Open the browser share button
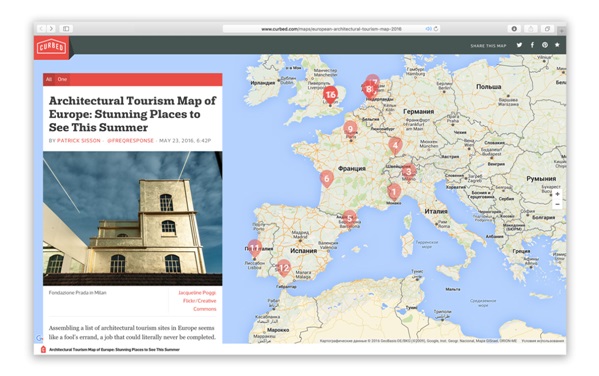The image size is (599, 376). tap(531, 29)
